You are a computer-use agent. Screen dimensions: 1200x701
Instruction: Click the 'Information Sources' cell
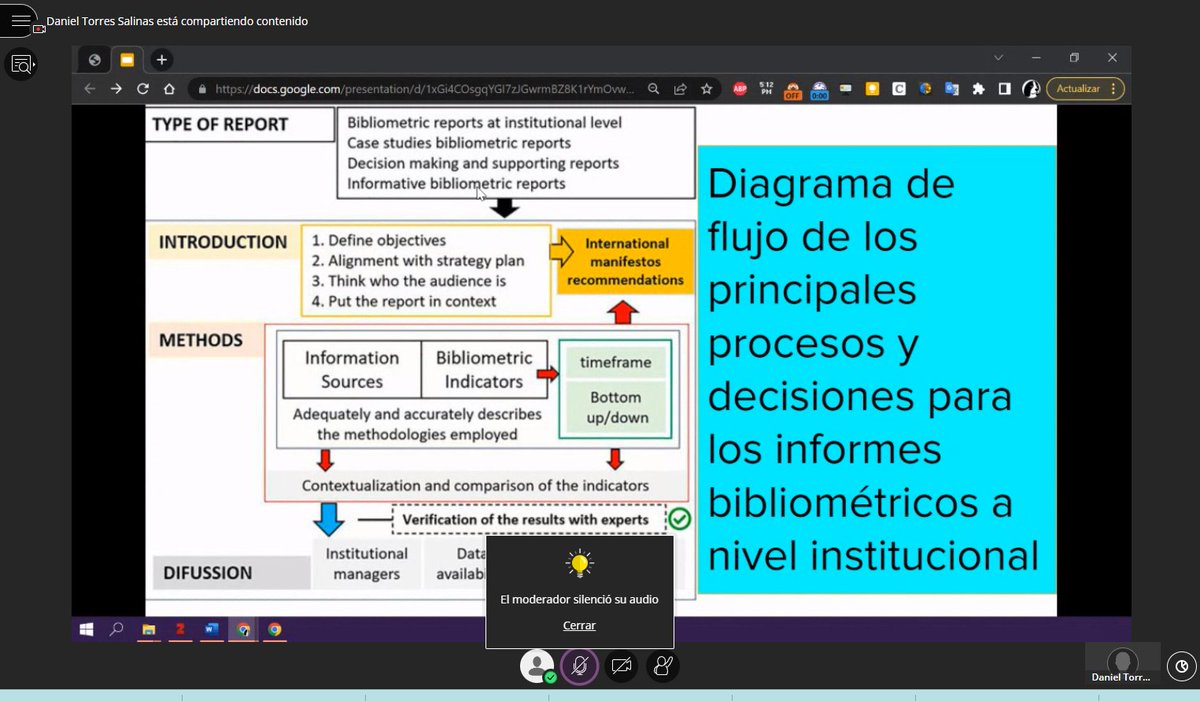click(351, 370)
